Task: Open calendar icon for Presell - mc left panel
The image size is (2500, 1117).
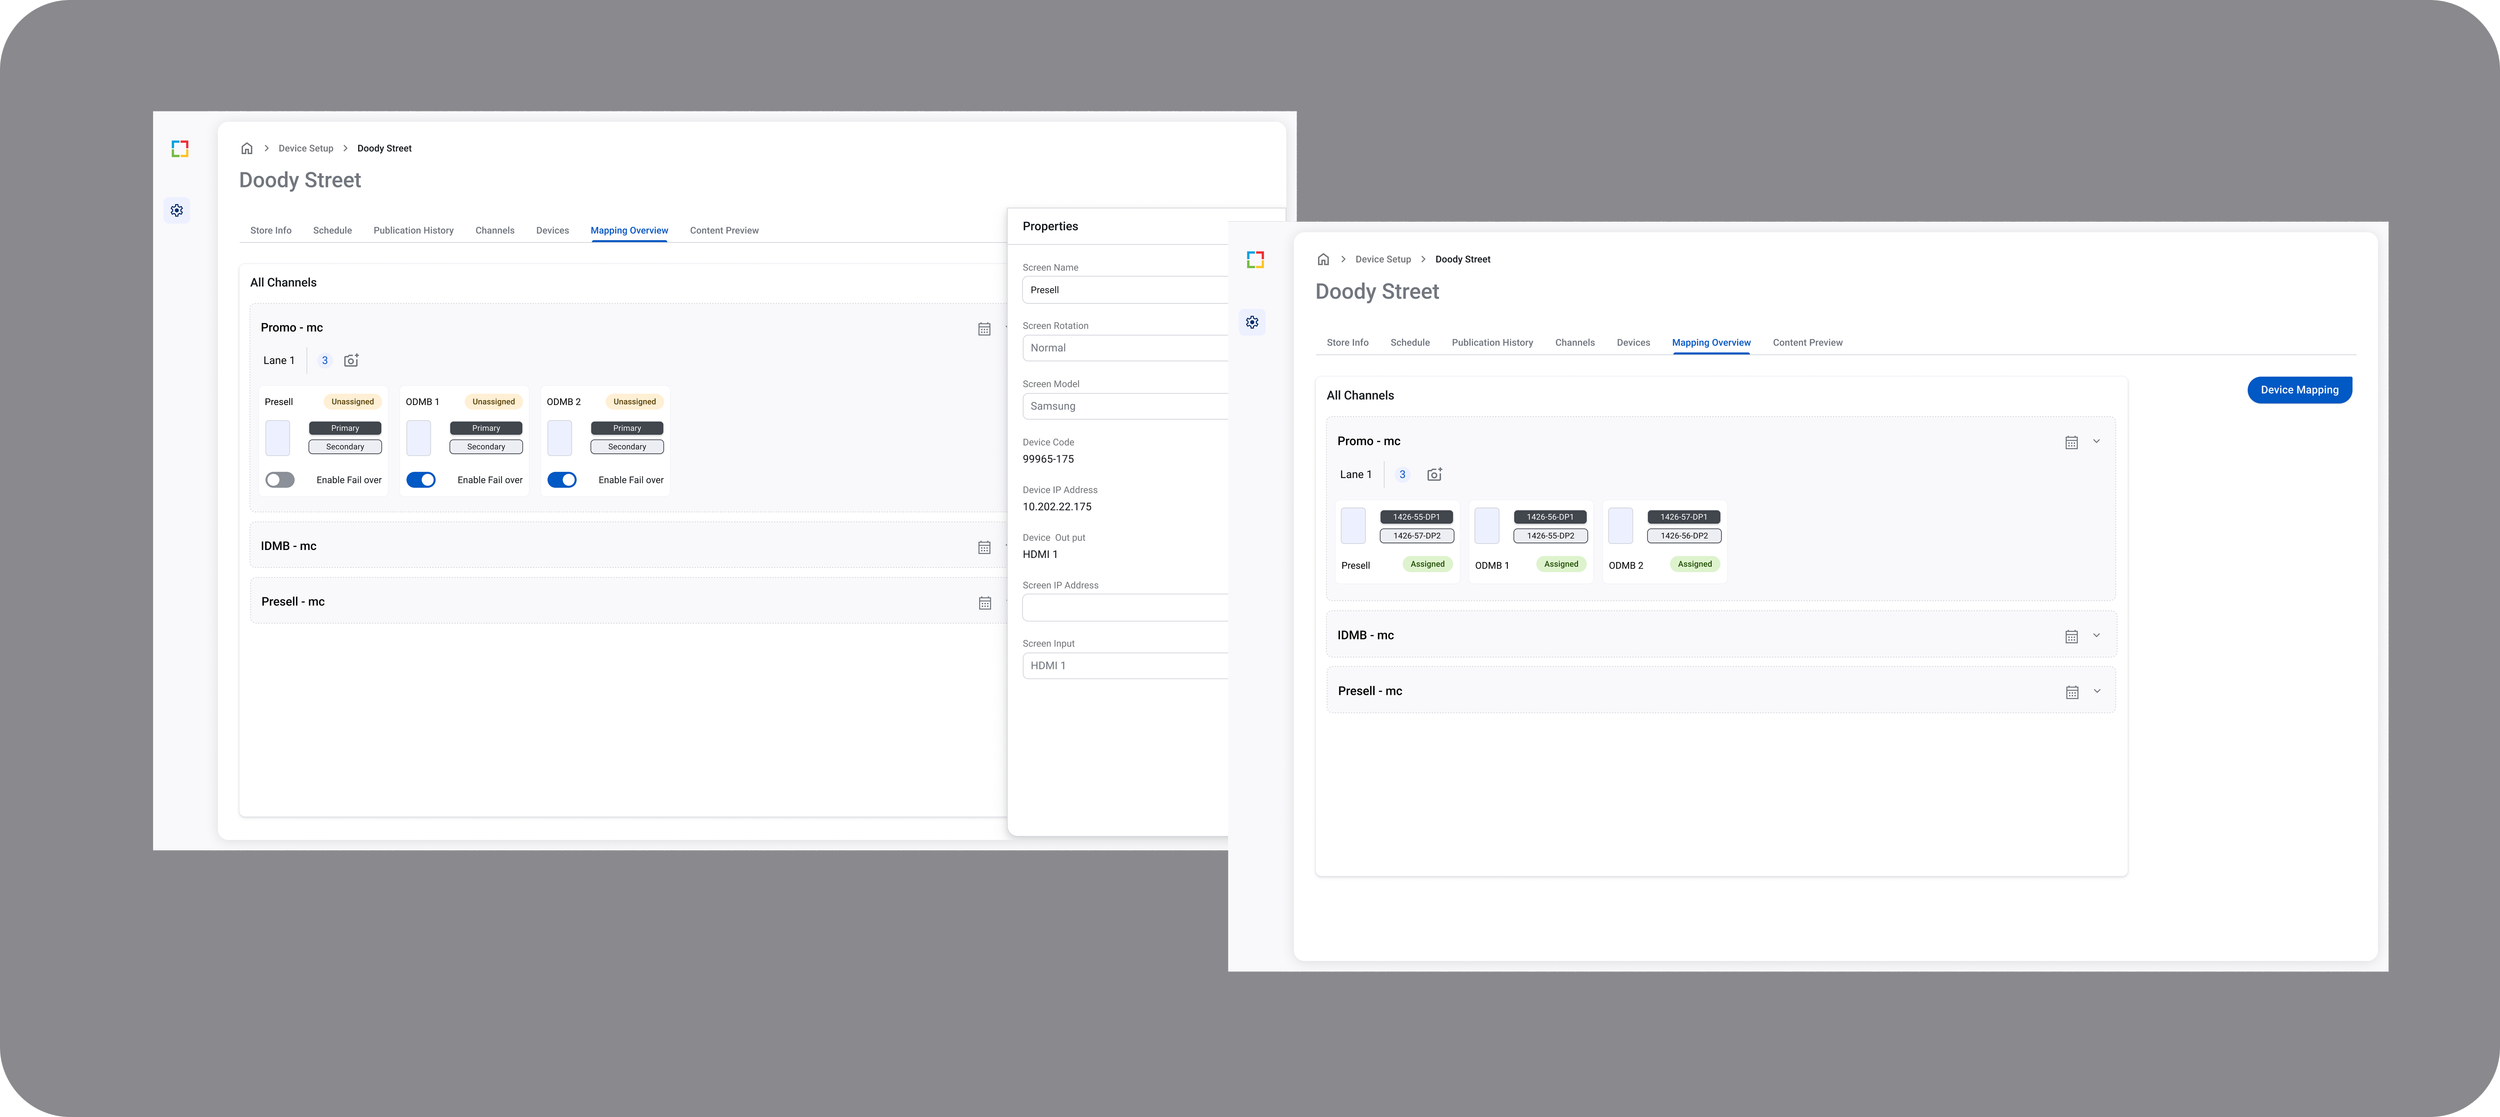Action: (984, 603)
